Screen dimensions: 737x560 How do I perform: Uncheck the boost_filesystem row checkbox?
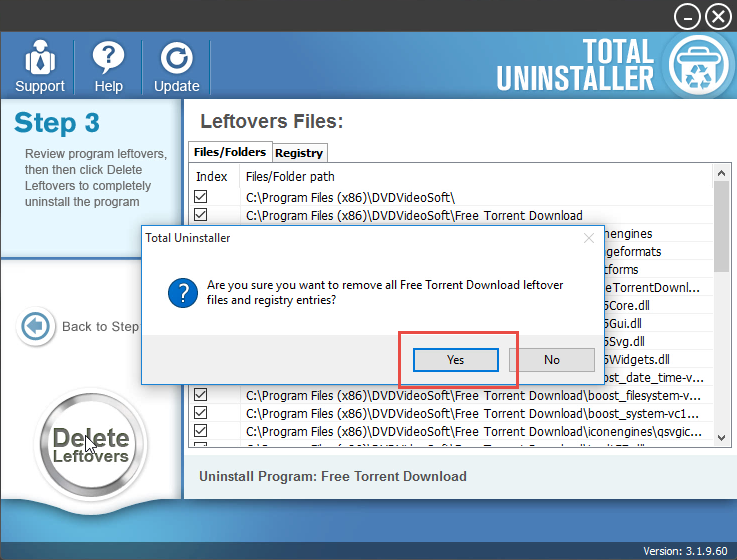(201, 394)
